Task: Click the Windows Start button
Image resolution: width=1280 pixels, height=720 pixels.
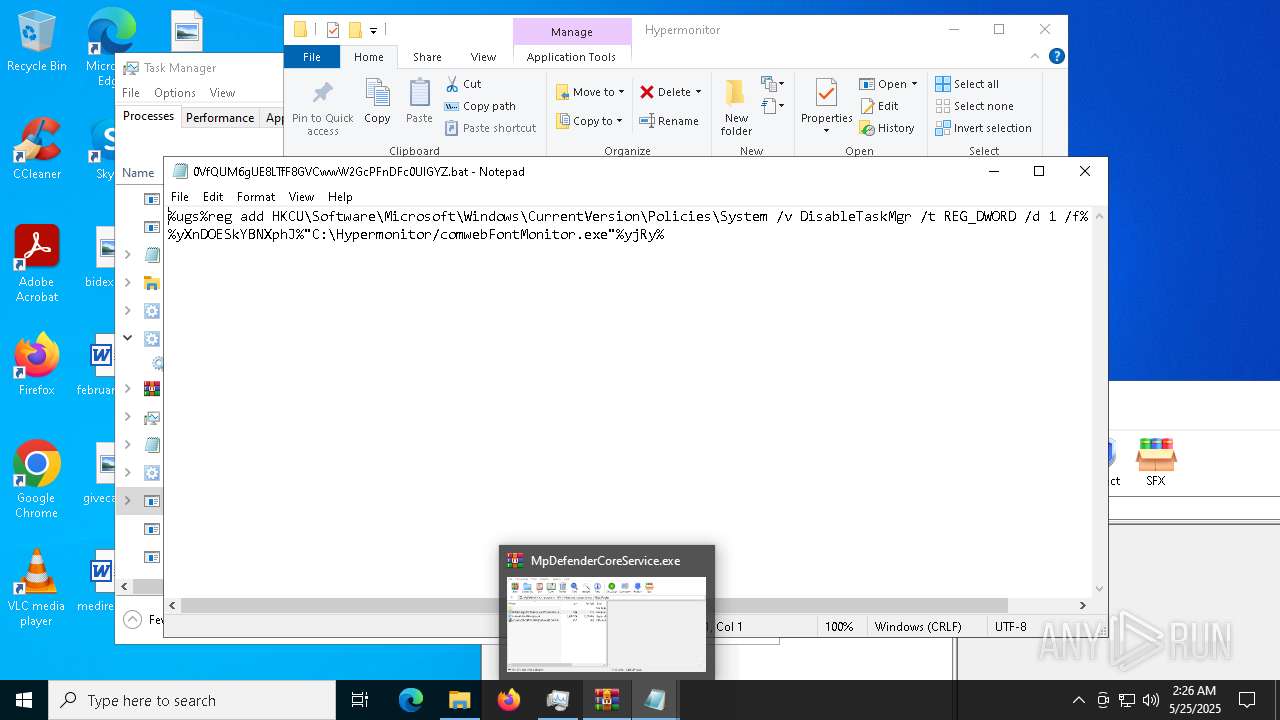Action: point(24,700)
